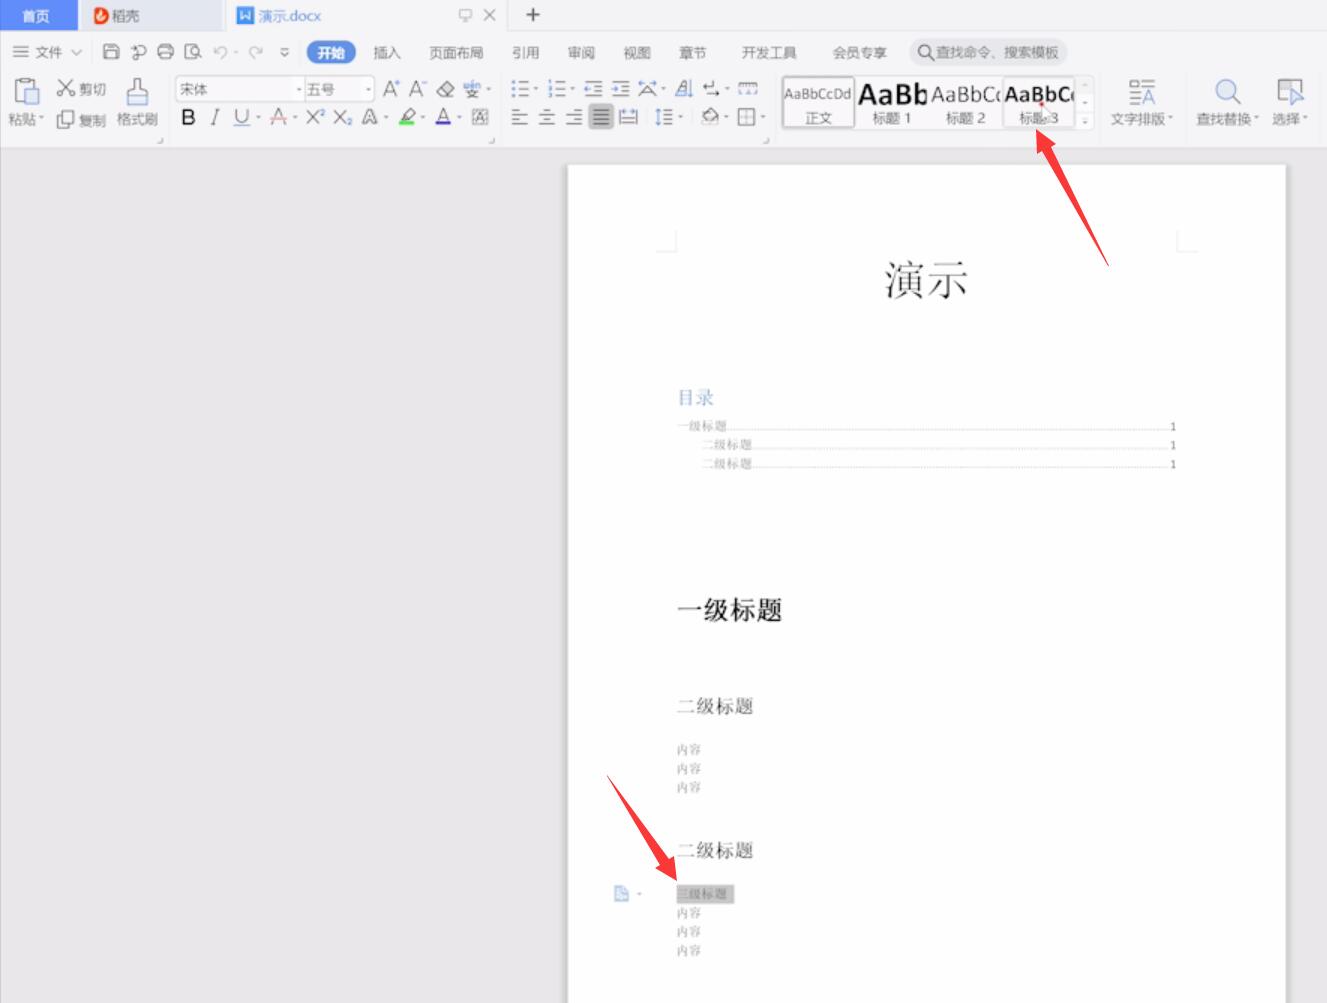The height and width of the screenshot is (1003, 1327).
Task: Click the character border icon
Action: pyautogui.click(x=480, y=117)
